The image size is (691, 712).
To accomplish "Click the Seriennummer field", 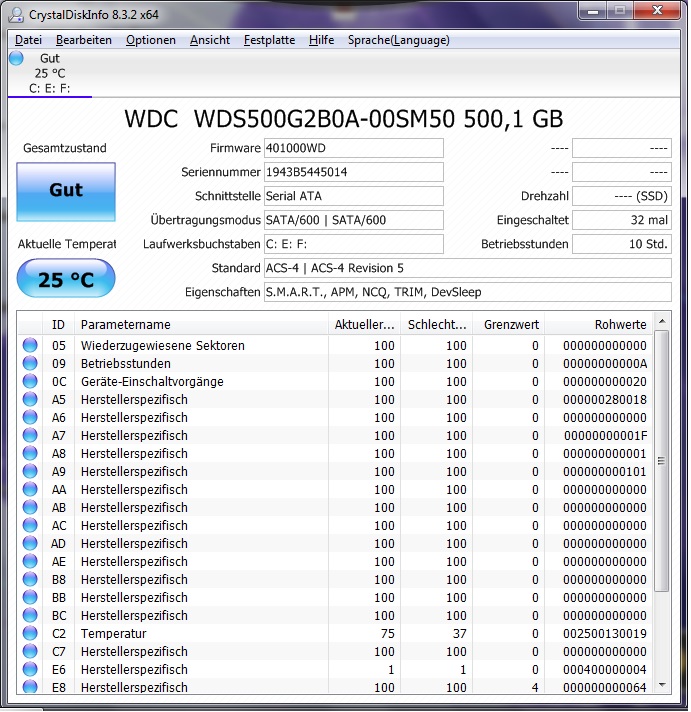I will click(354, 172).
